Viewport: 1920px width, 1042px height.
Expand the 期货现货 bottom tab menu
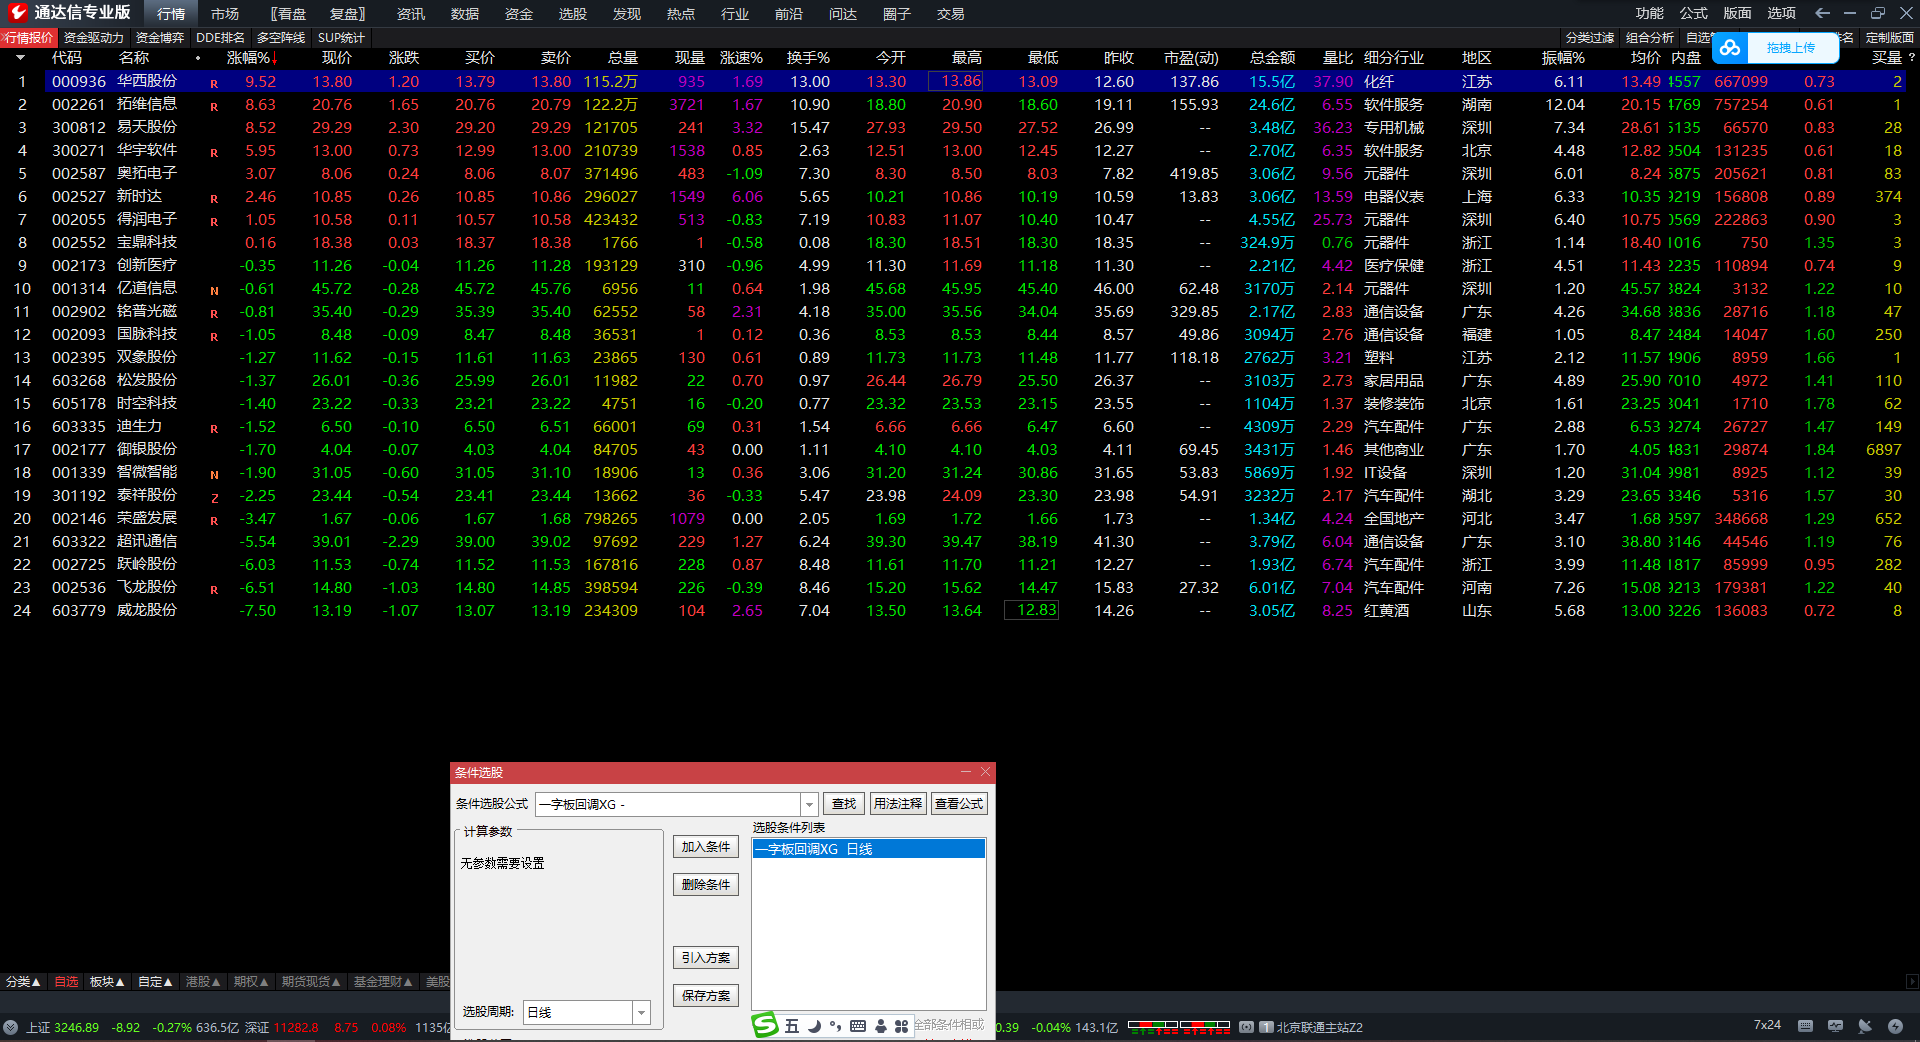pyautogui.click(x=311, y=982)
